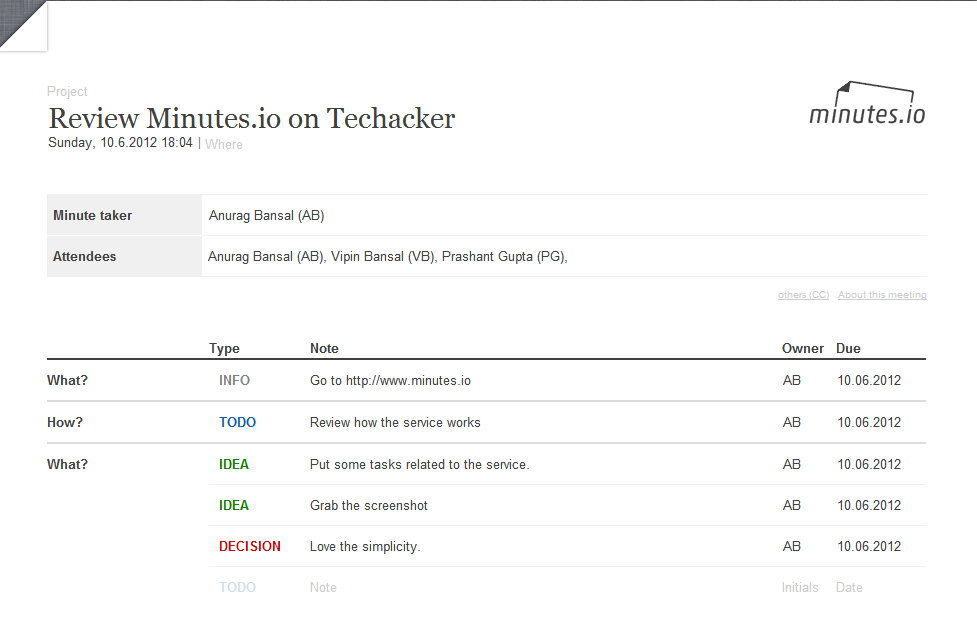The width and height of the screenshot is (977, 617).
Task: Click the Where location placeholder
Action: pyautogui.click(x=224, y=144)
